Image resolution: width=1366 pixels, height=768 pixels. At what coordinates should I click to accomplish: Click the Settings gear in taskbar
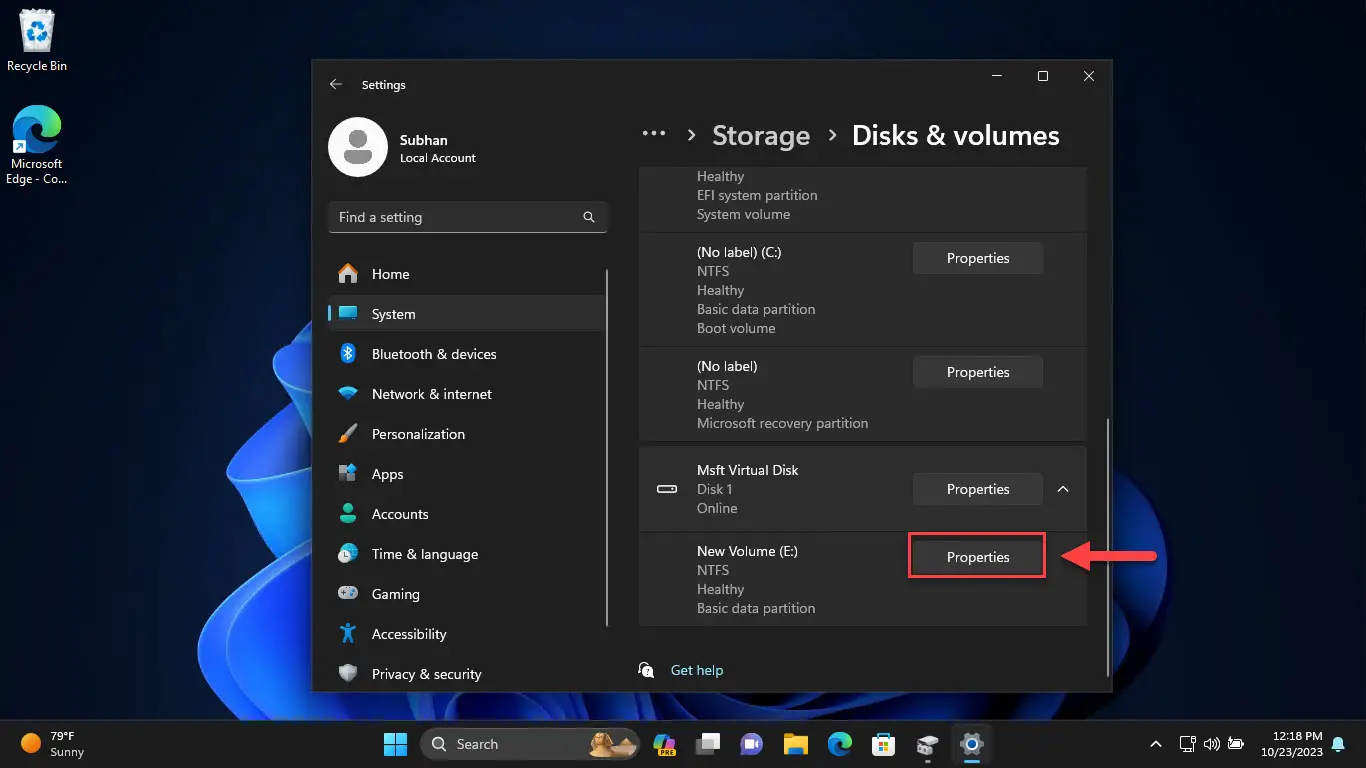click(x=971, y=744)
